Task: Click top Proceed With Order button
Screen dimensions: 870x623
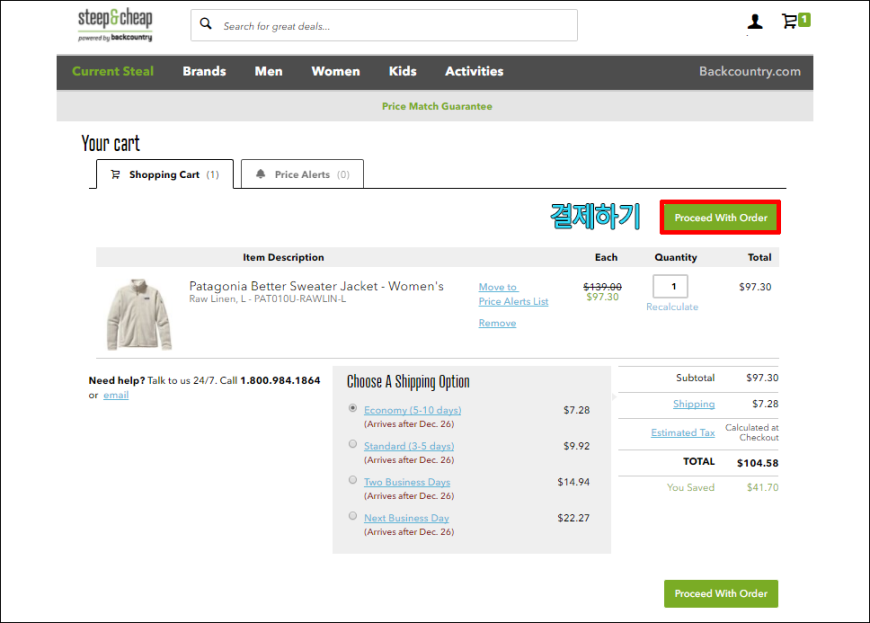Action: [x=721, y=217]
